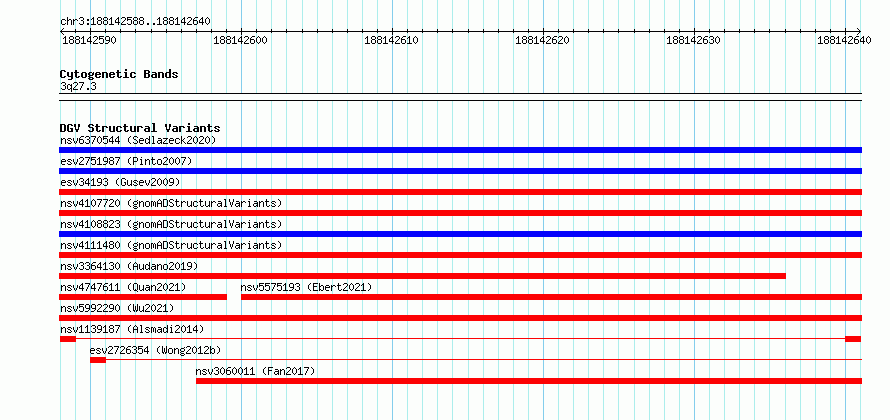This screenshot has height=420, width=890.
Task: Click the red nsv5992290 variant bar
Action: tap(460, 318)
